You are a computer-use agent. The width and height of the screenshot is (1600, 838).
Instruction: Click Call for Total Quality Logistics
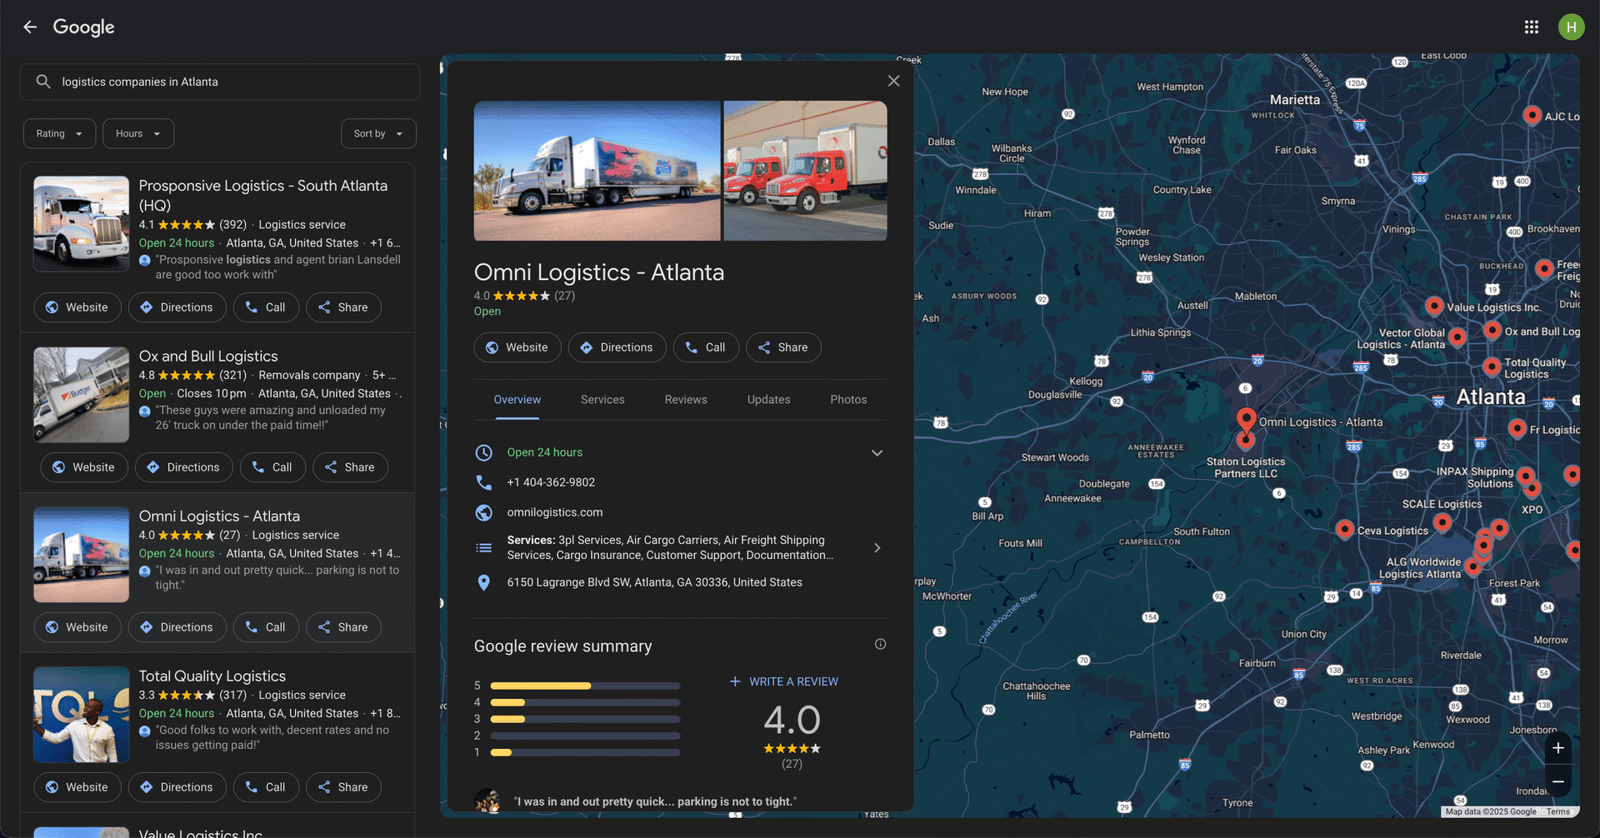pyautogui.click(x=266, y=788)
